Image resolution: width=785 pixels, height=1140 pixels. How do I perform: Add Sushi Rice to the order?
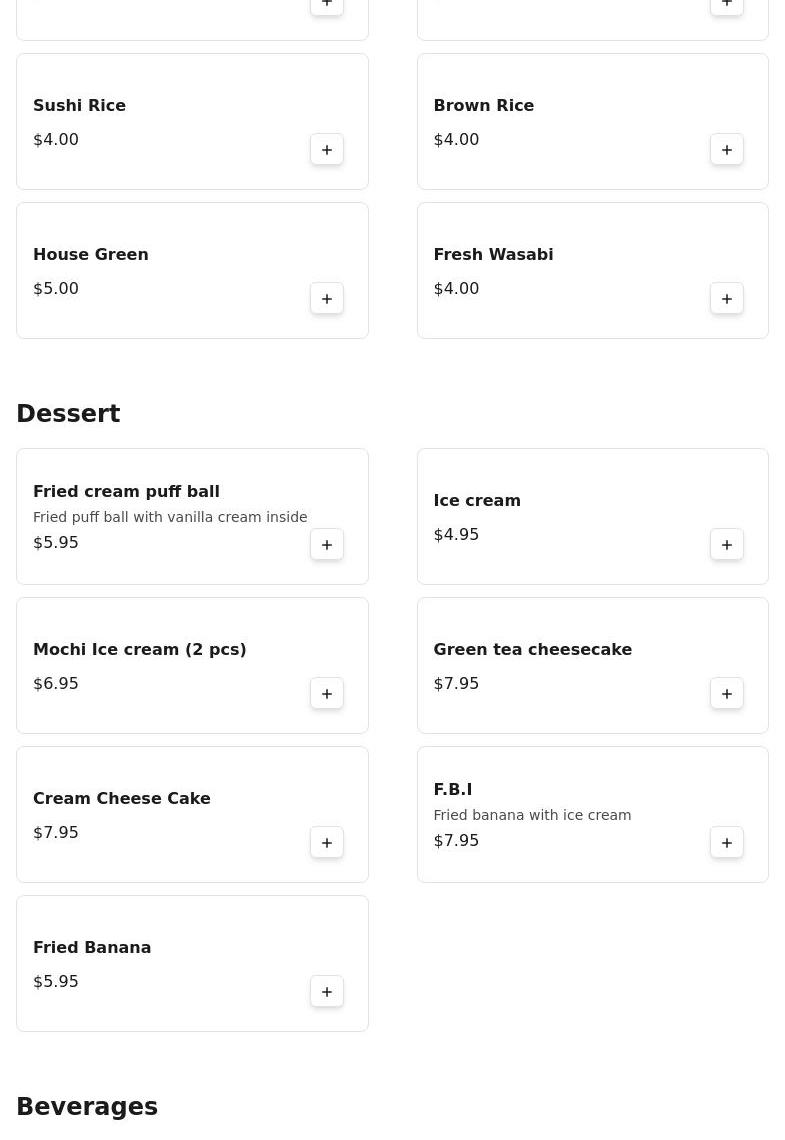pos(327,150)
